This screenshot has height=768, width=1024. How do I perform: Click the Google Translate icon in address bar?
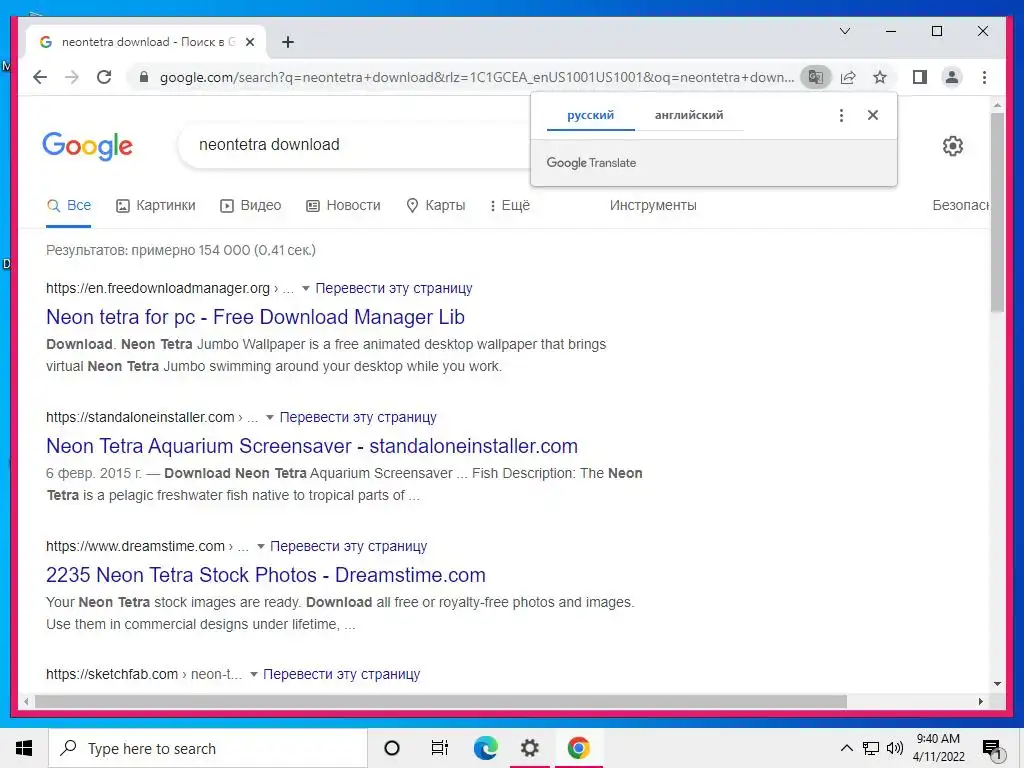[815, 77]
